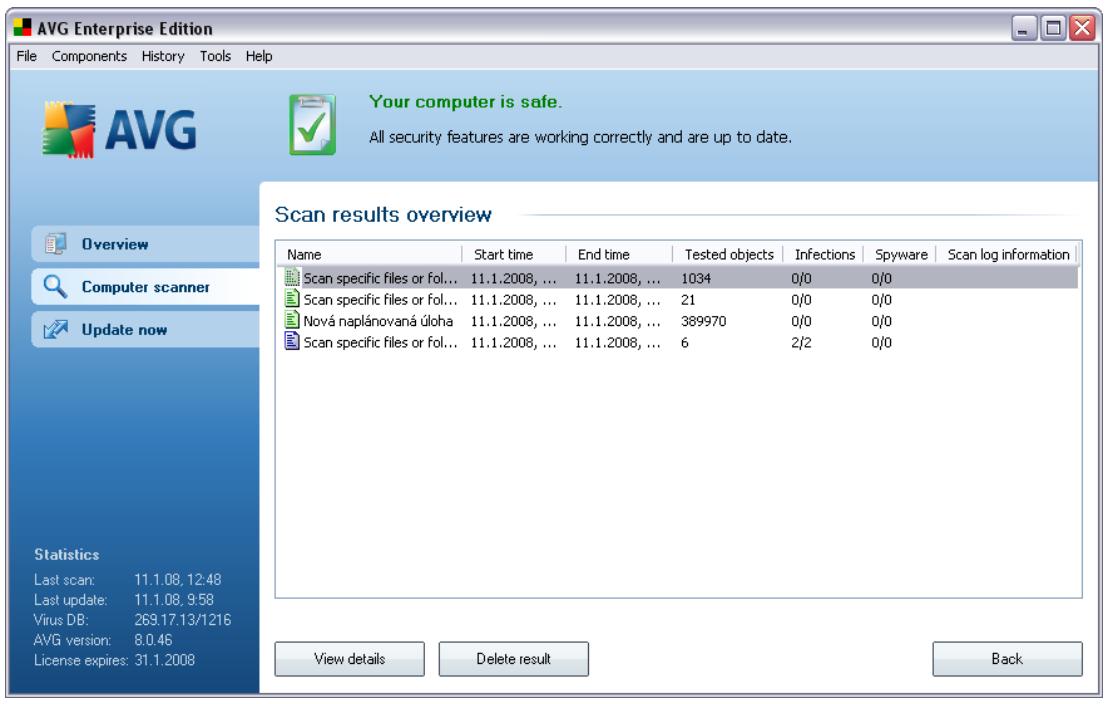Select the Update now option

click(145, 330)
